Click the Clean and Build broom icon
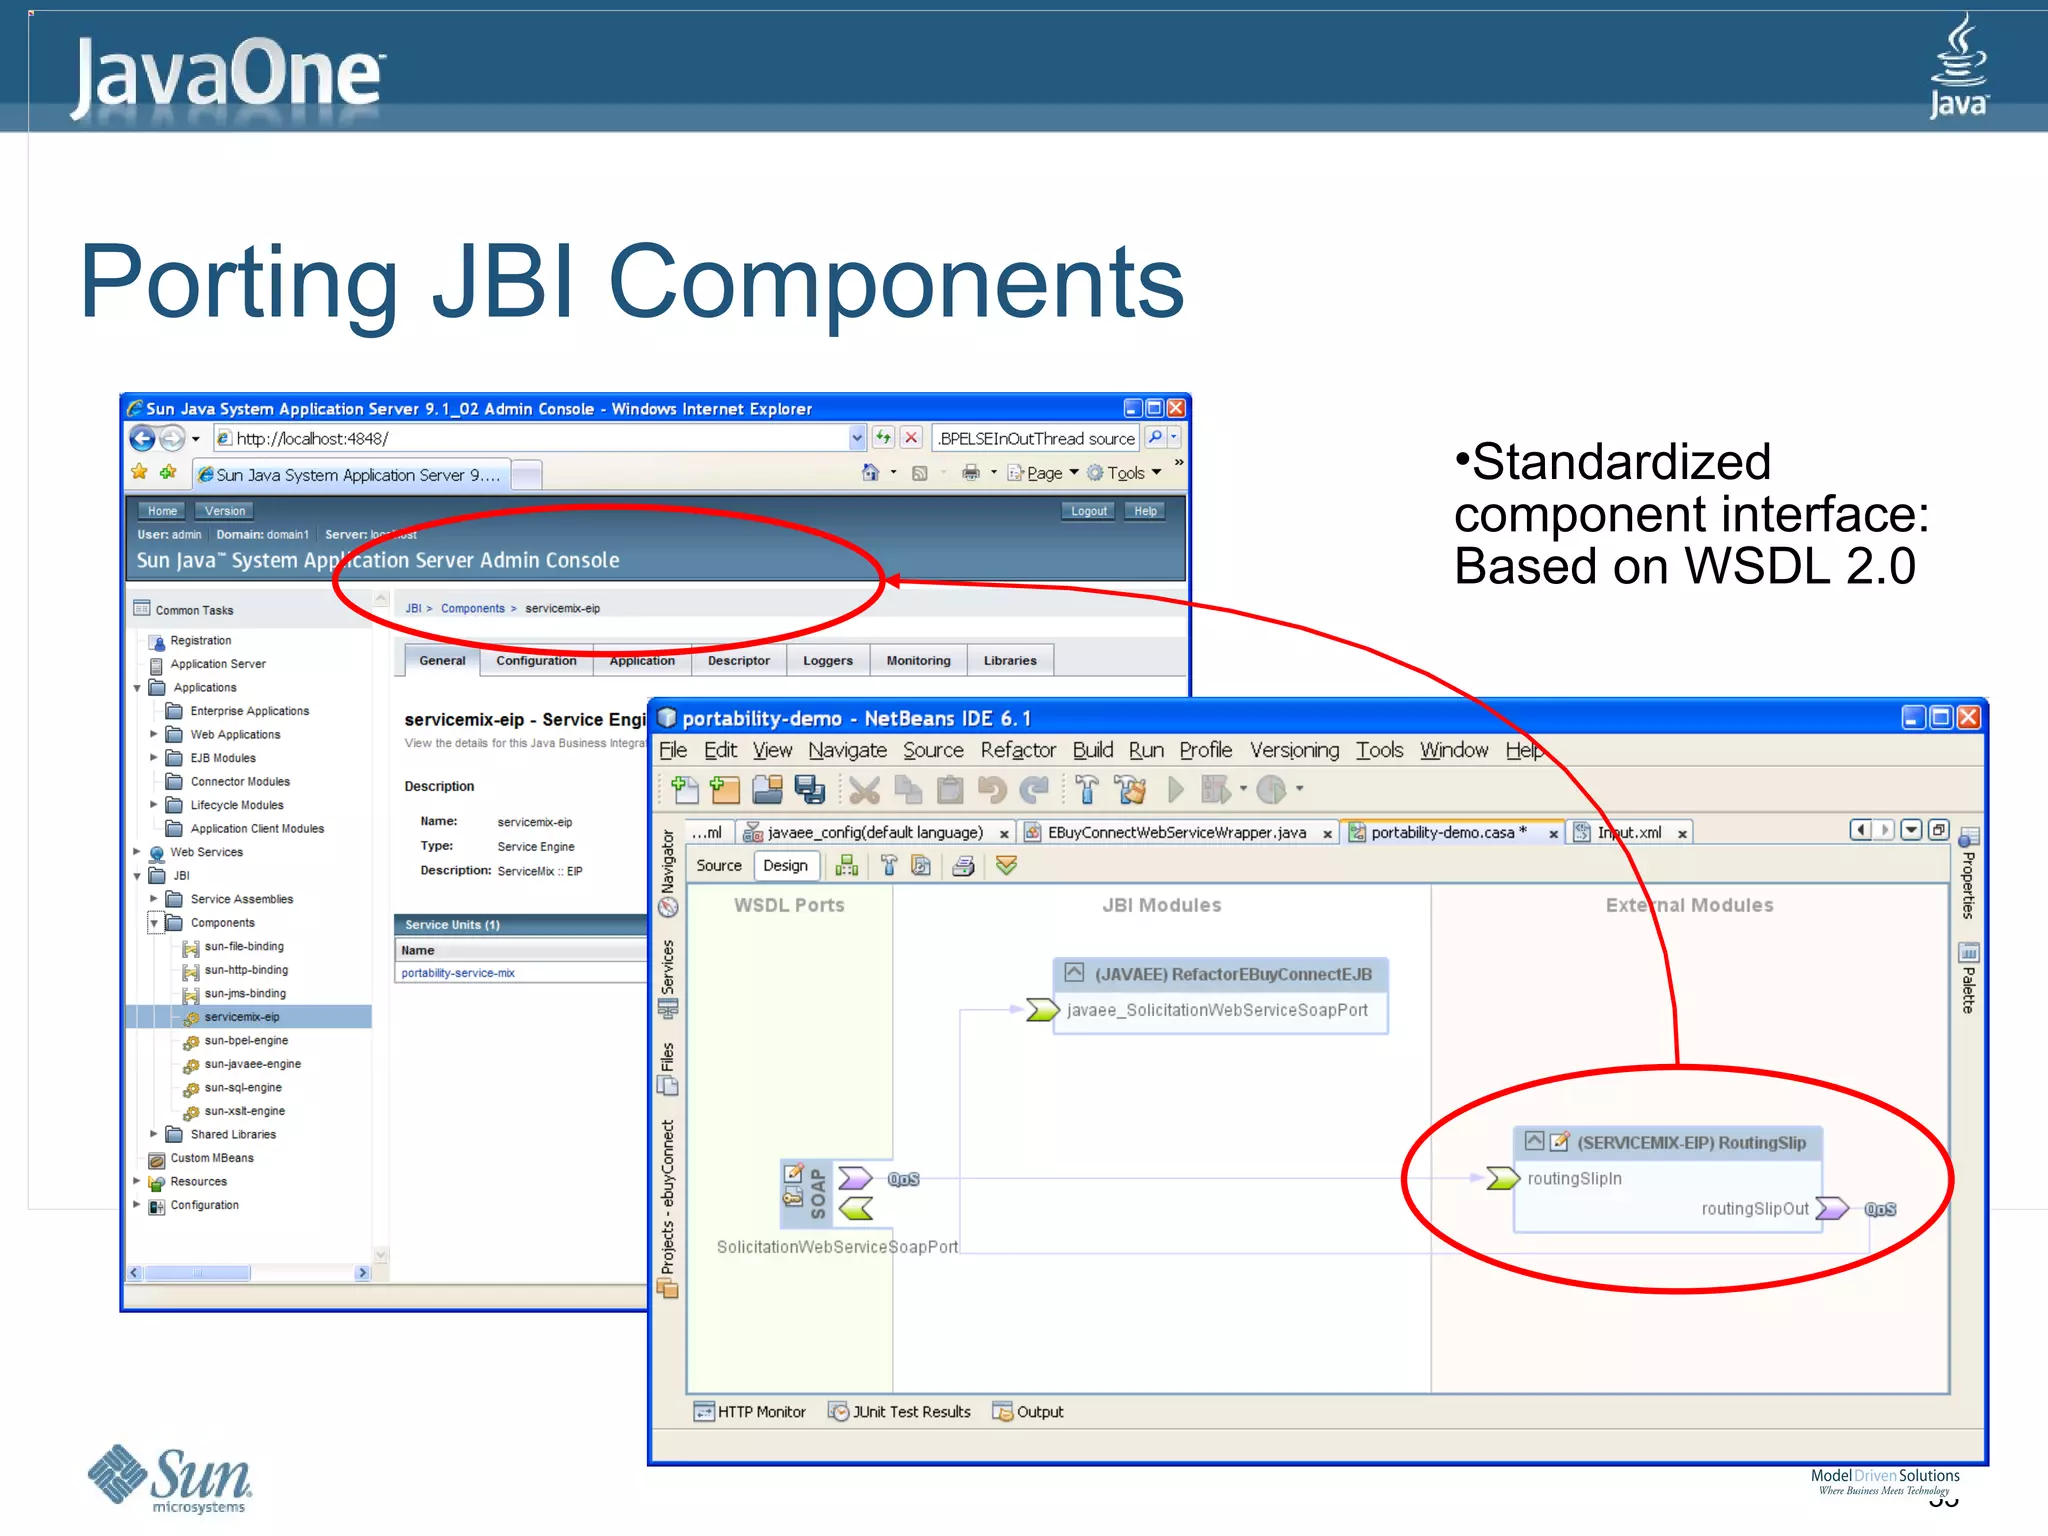The image size is (2048, 1536). pos(1131,790)
